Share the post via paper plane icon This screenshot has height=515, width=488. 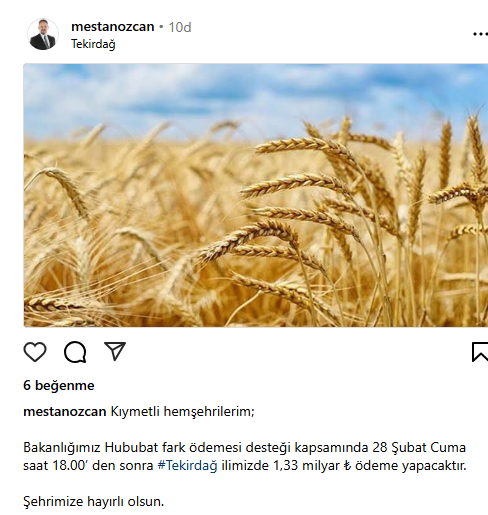tap(115, 351)
